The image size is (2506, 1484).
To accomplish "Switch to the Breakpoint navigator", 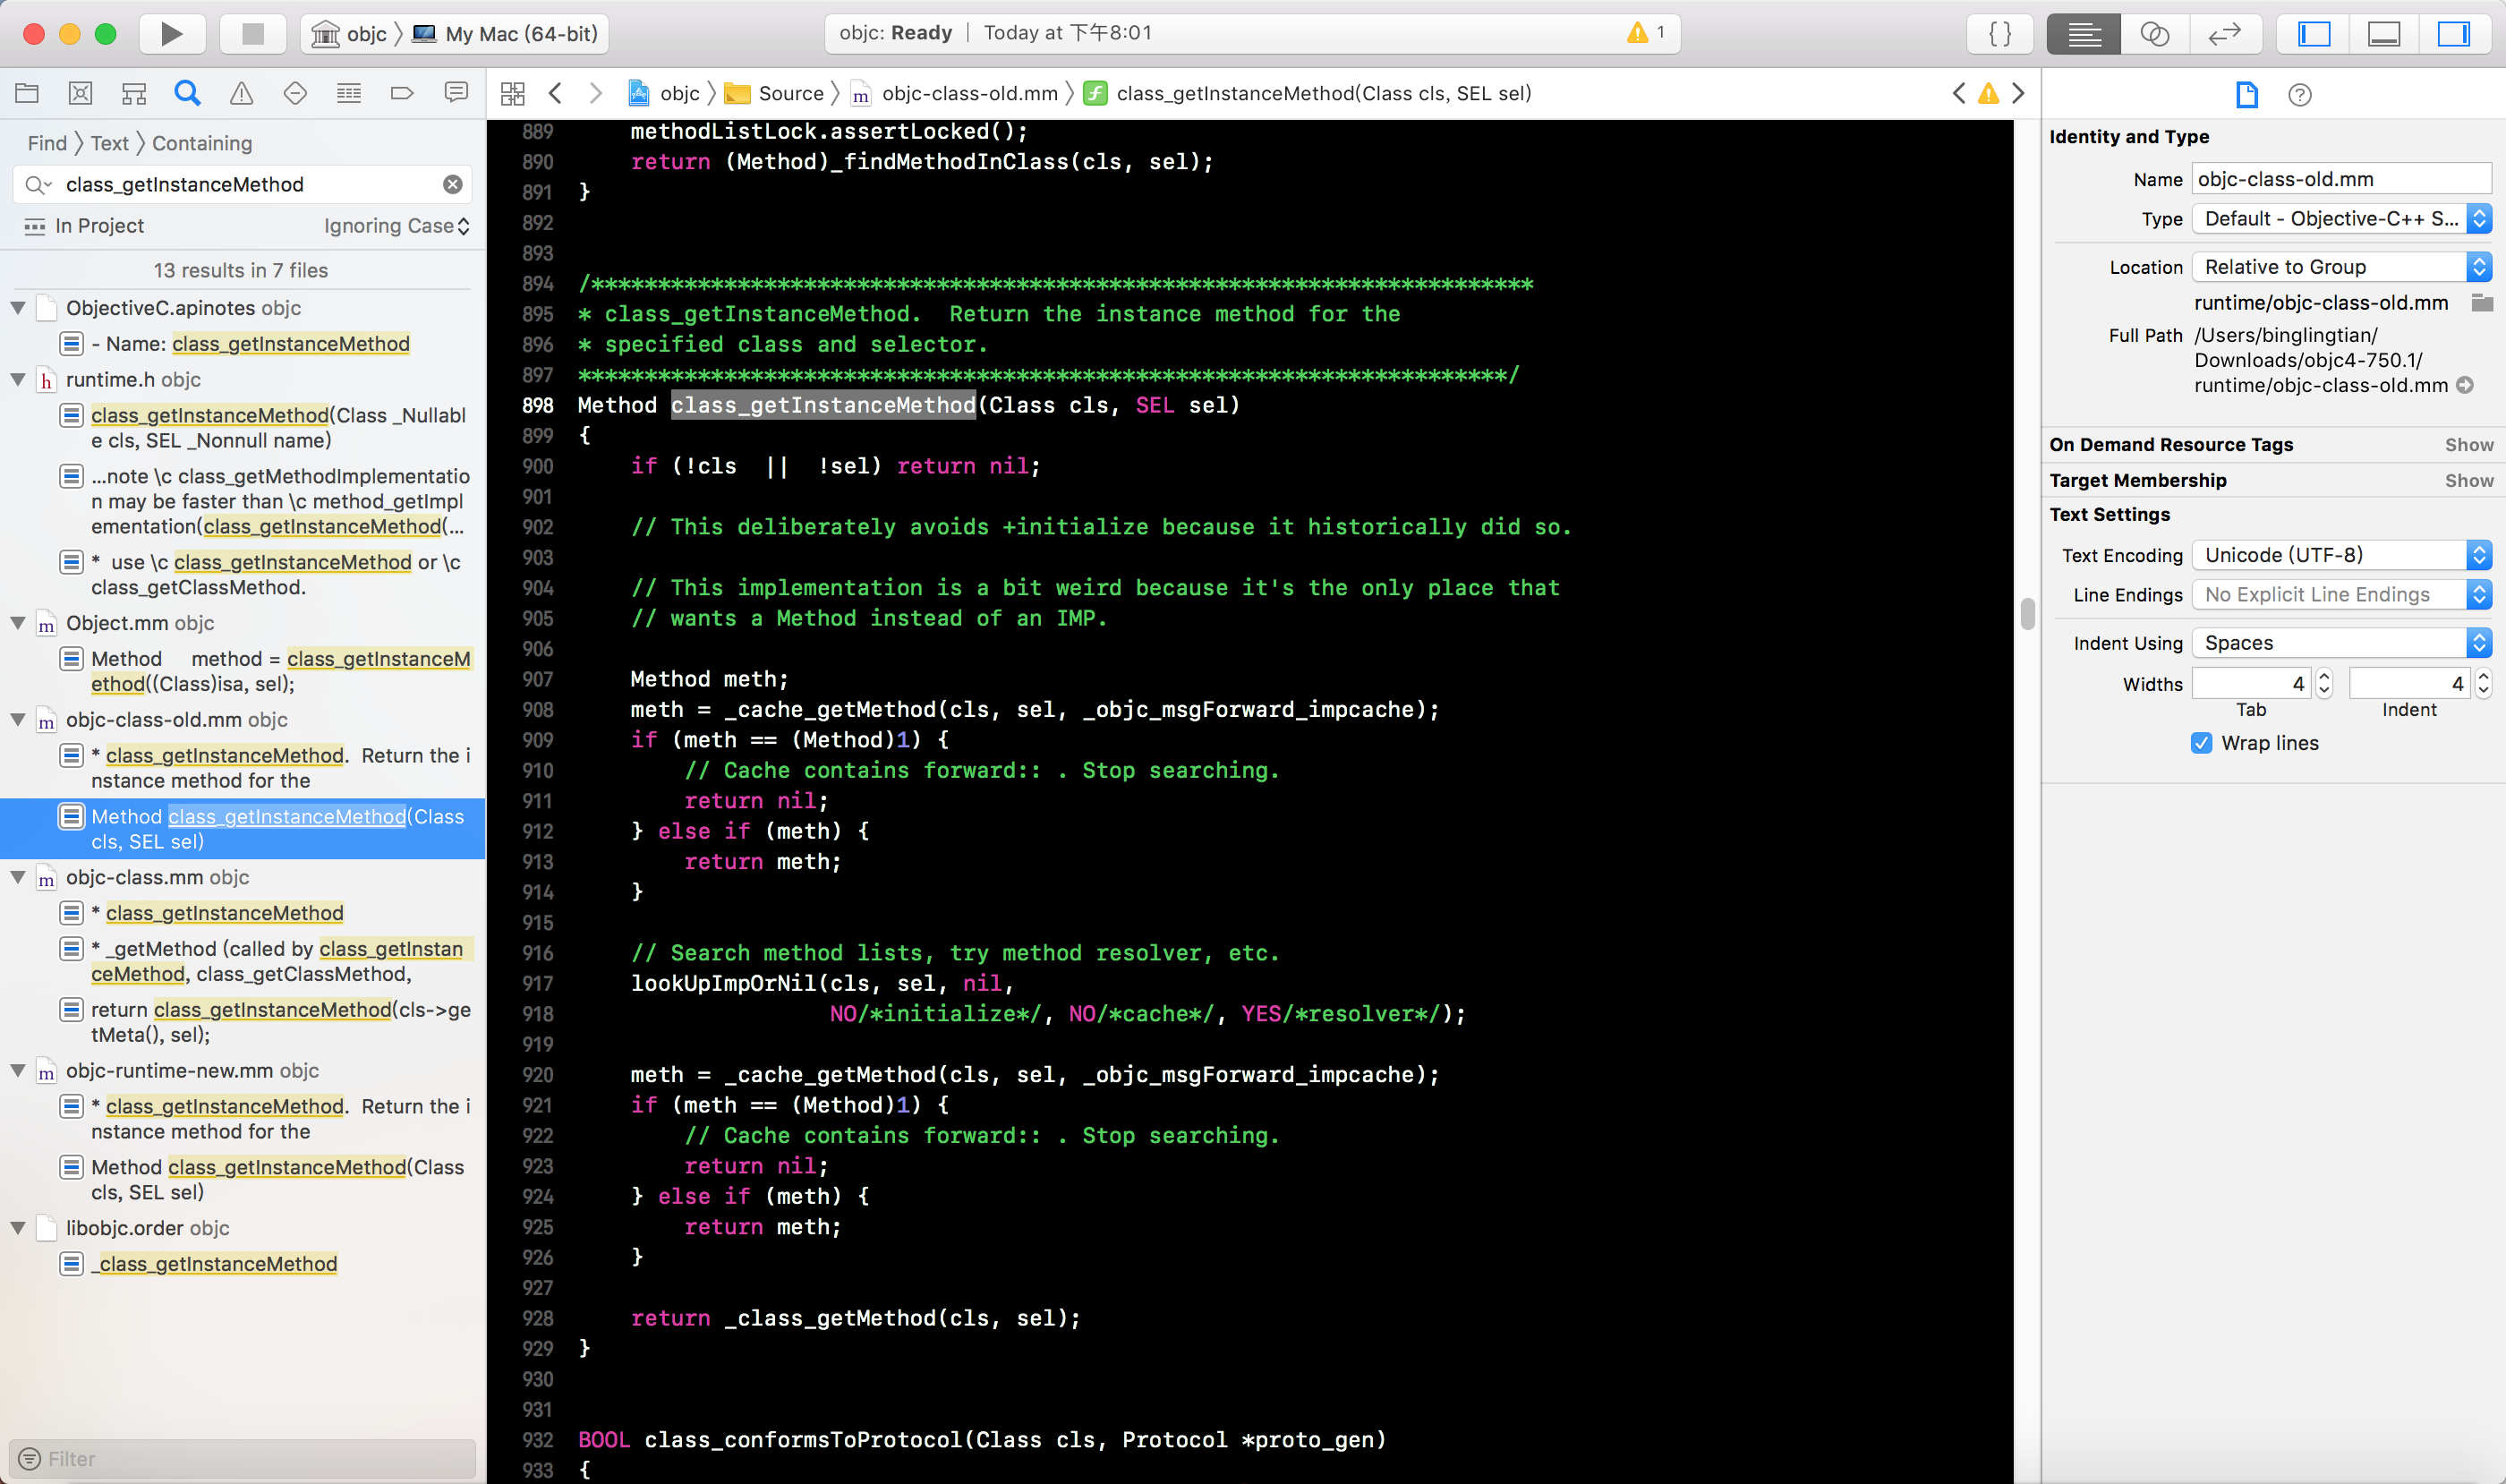I will (402, 94).
